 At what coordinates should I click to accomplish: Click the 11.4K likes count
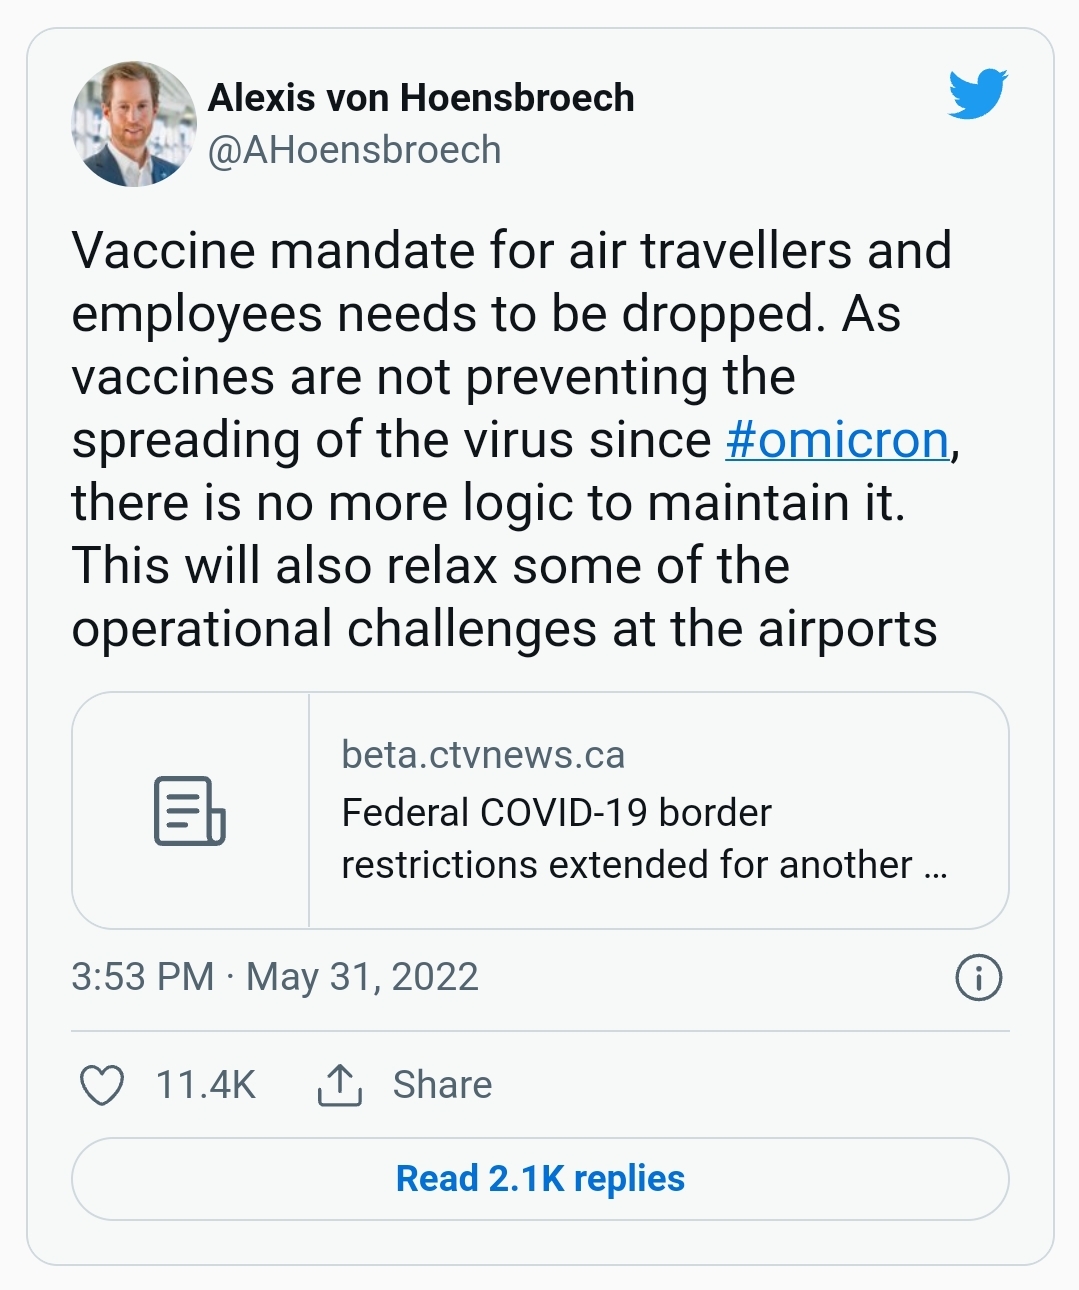203,1083
